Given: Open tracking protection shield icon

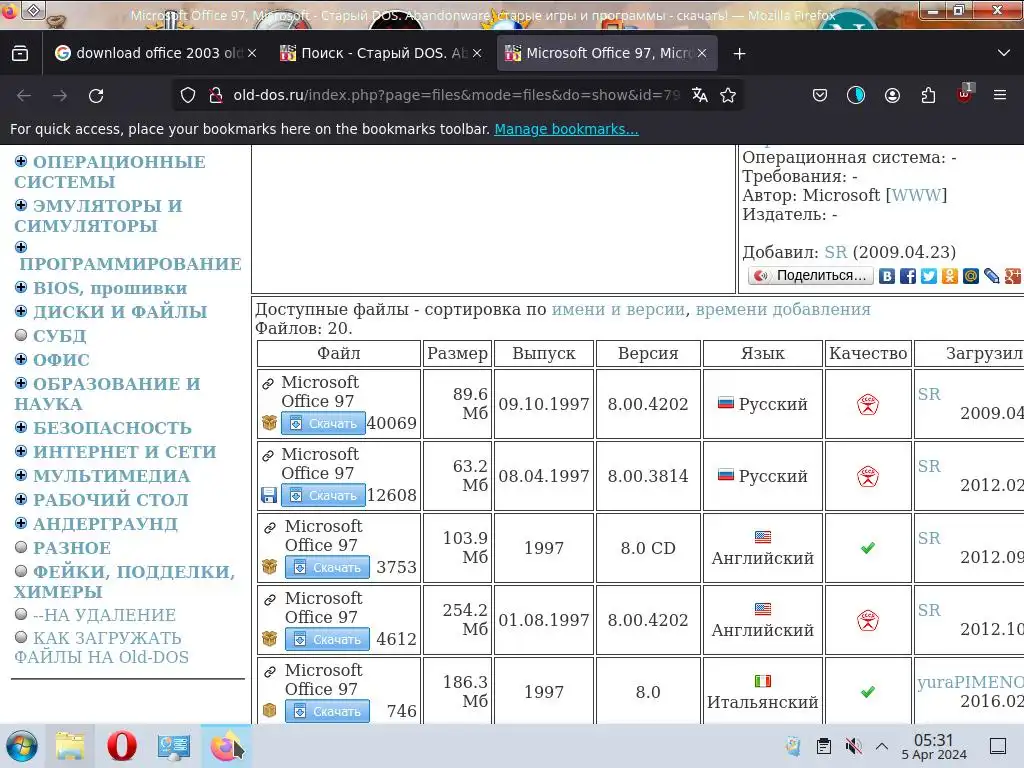Looking at the screenshot, I should (188, 95).
